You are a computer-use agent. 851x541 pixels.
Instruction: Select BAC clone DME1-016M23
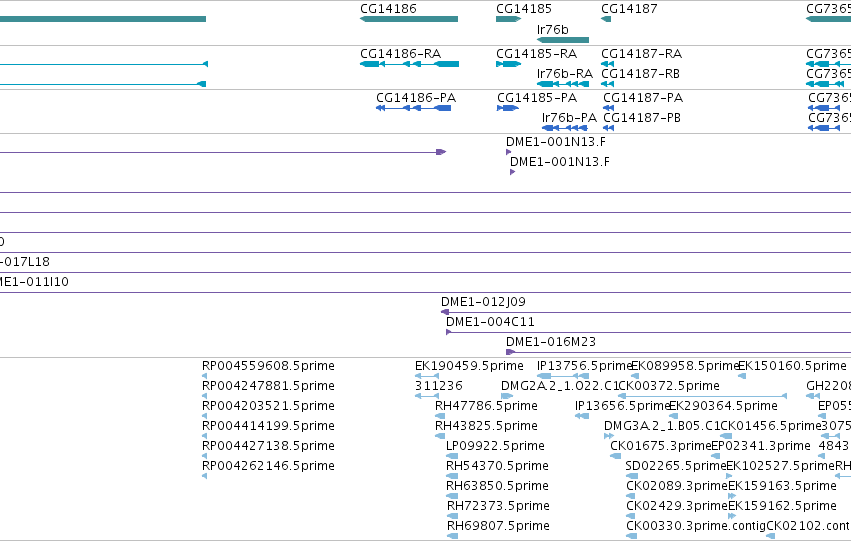(x=551, y=342)
